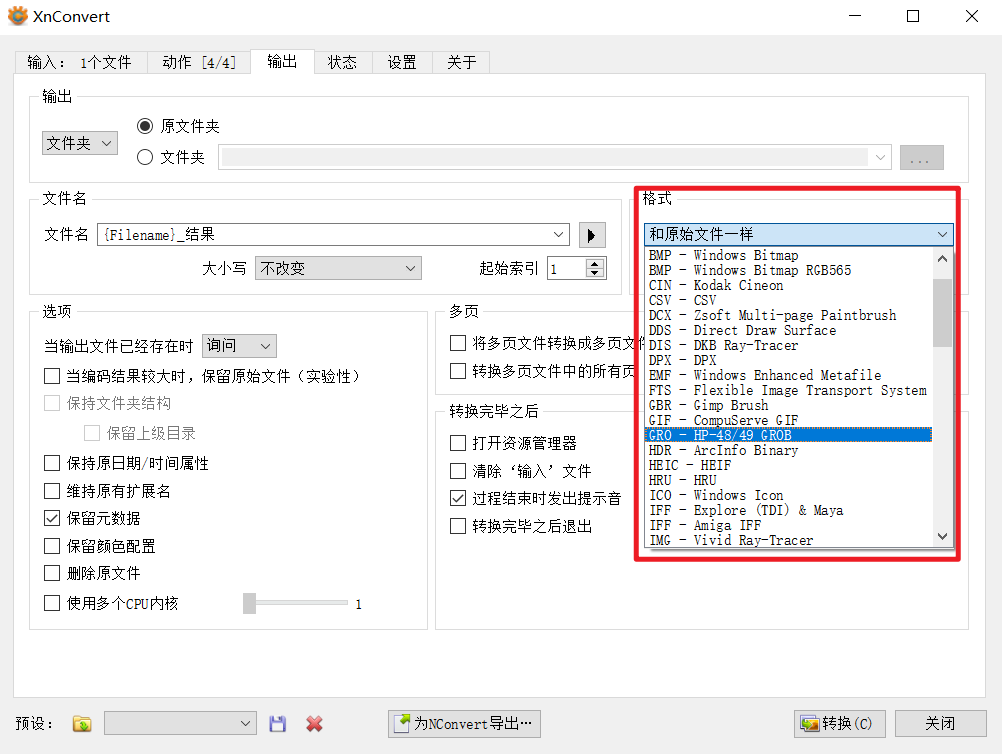
Task: Select BMP - Windows Bitmap format
Action: 789,256
